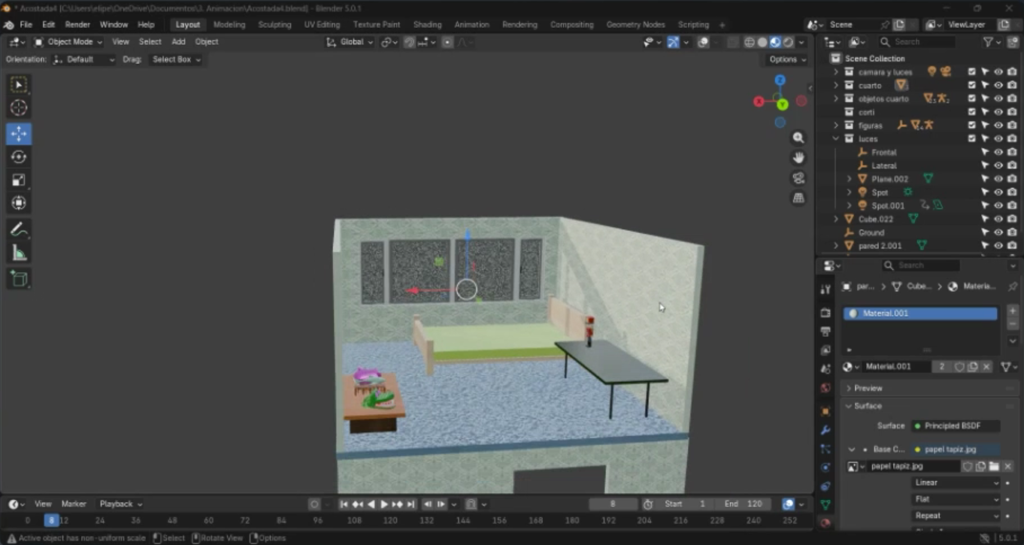Hide the Frontal object with eye icon
1024x545 pixels.
[x=998, y=152]
